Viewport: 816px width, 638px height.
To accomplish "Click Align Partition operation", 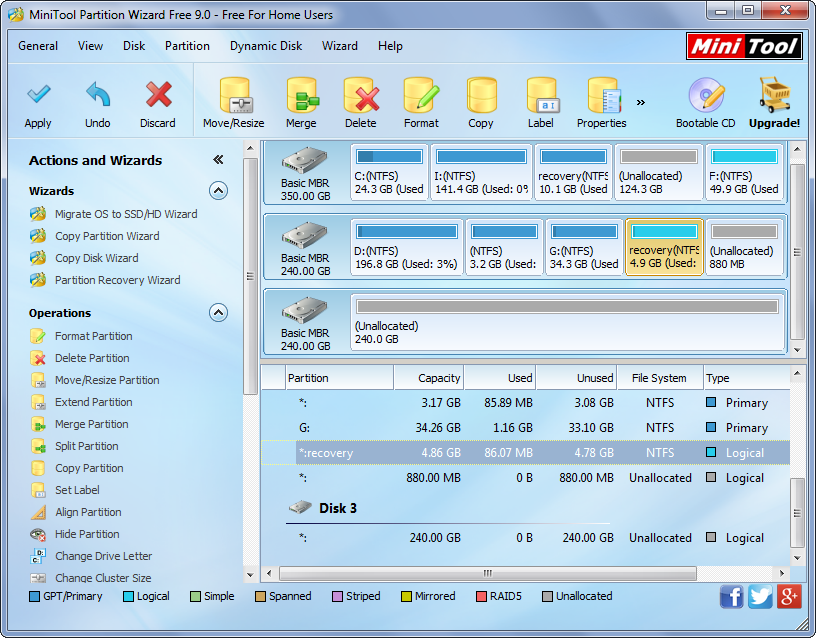I will coord(76,512).
